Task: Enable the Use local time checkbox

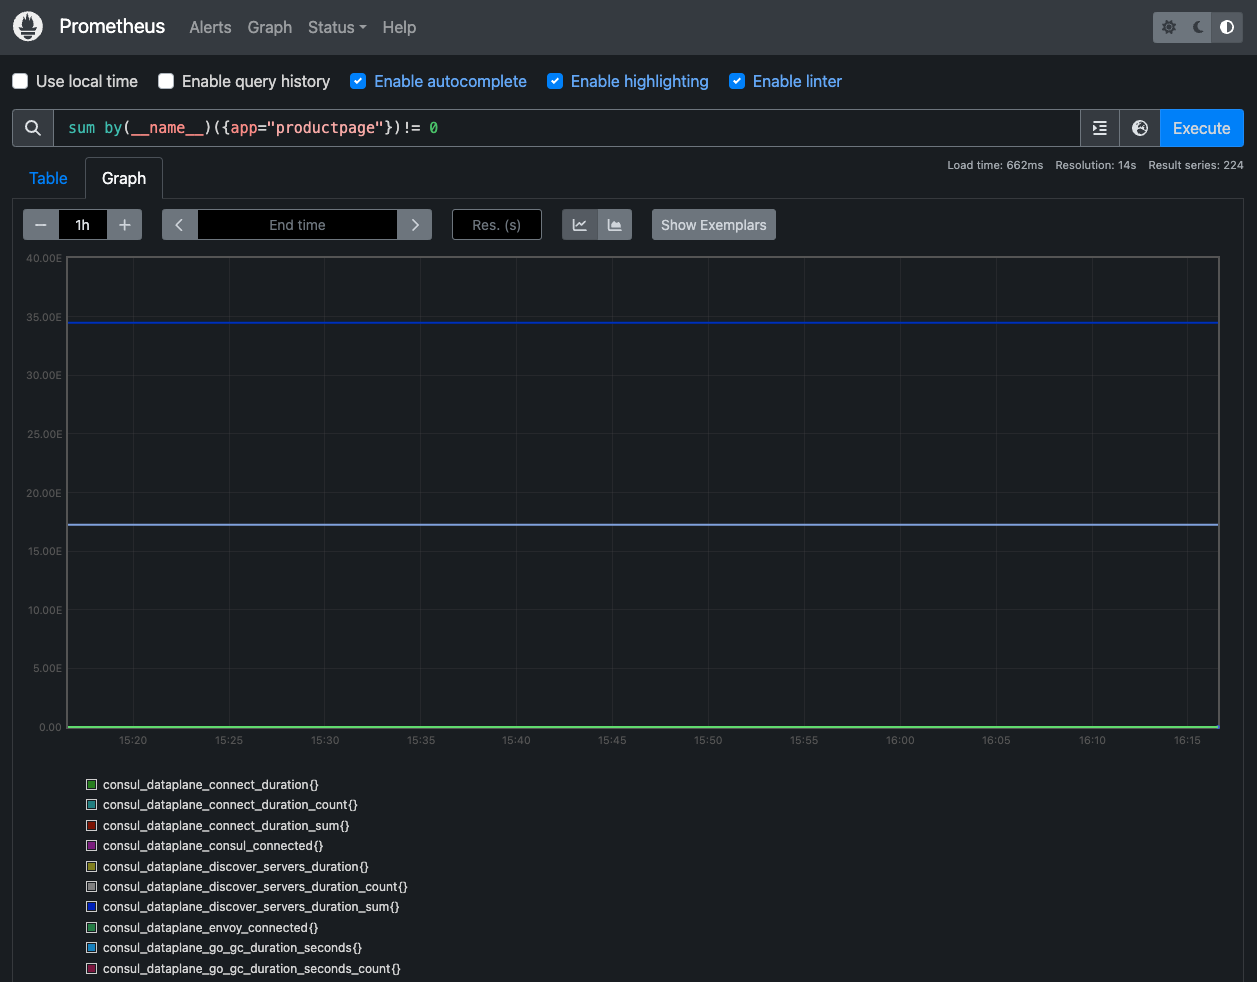Action: click(20, 81)
